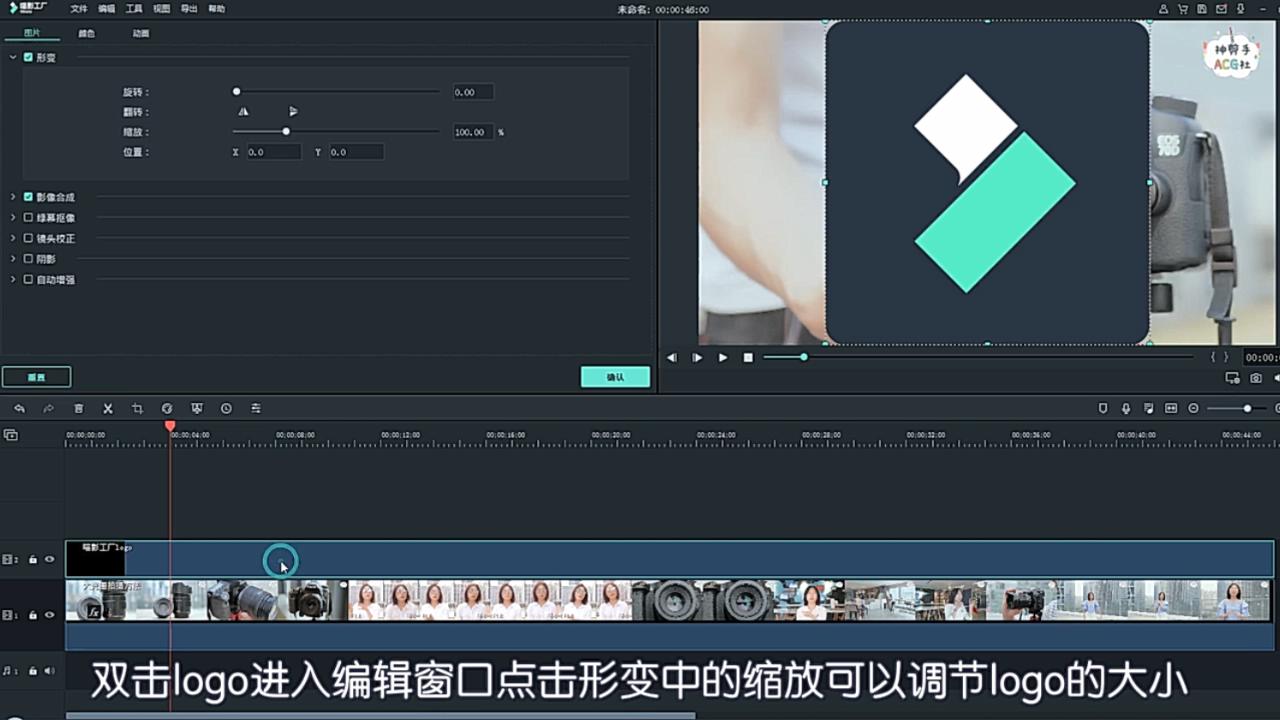The width and height of the screenshot is (1280, 720).
Task: Toggle the eye visibility on logo track
Action: [49, 559]
